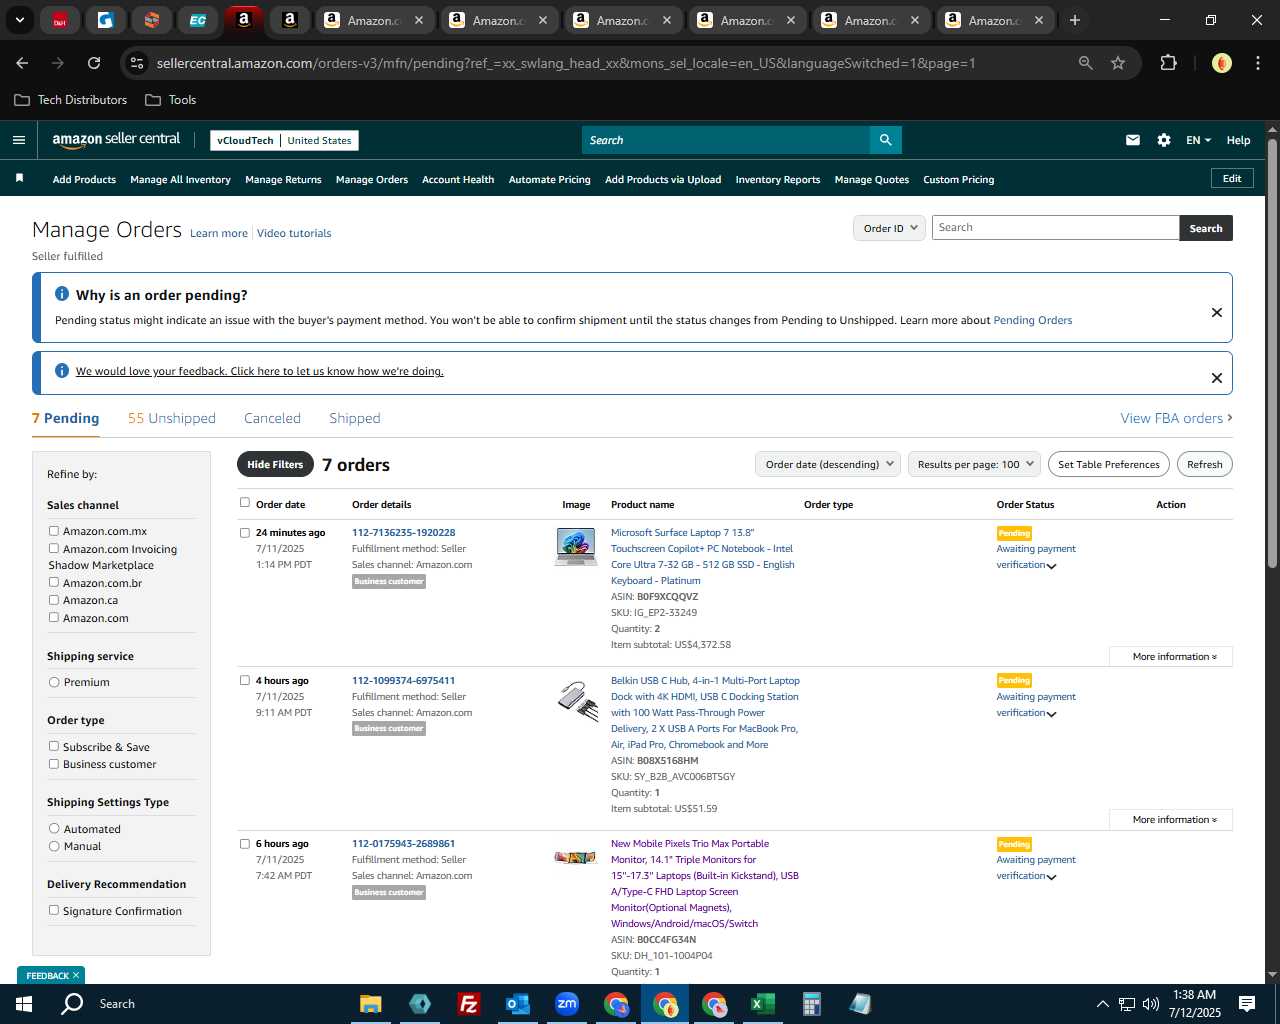Select order 112-7136235-1920228 checkbox
The height and width of the screenshot is (1024, 1280).
(245, 533)
